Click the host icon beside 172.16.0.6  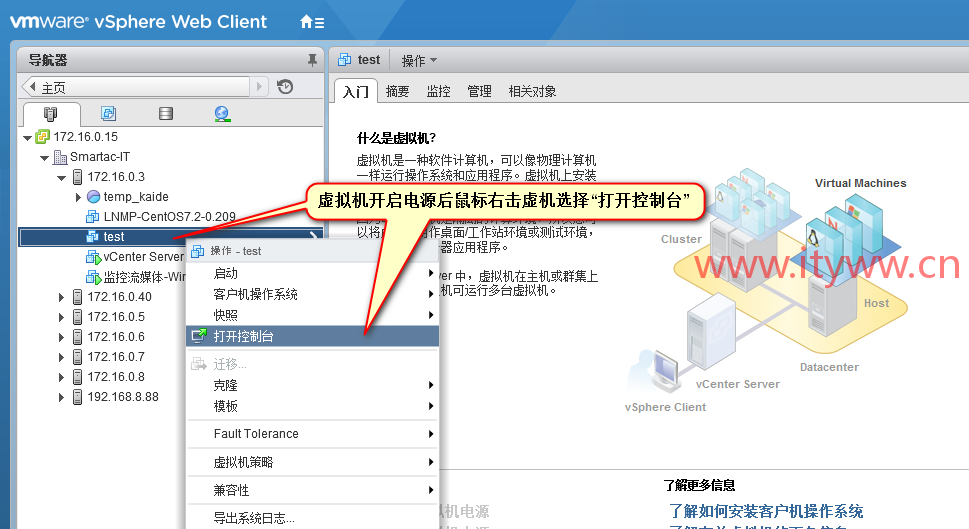coord(77,337)
